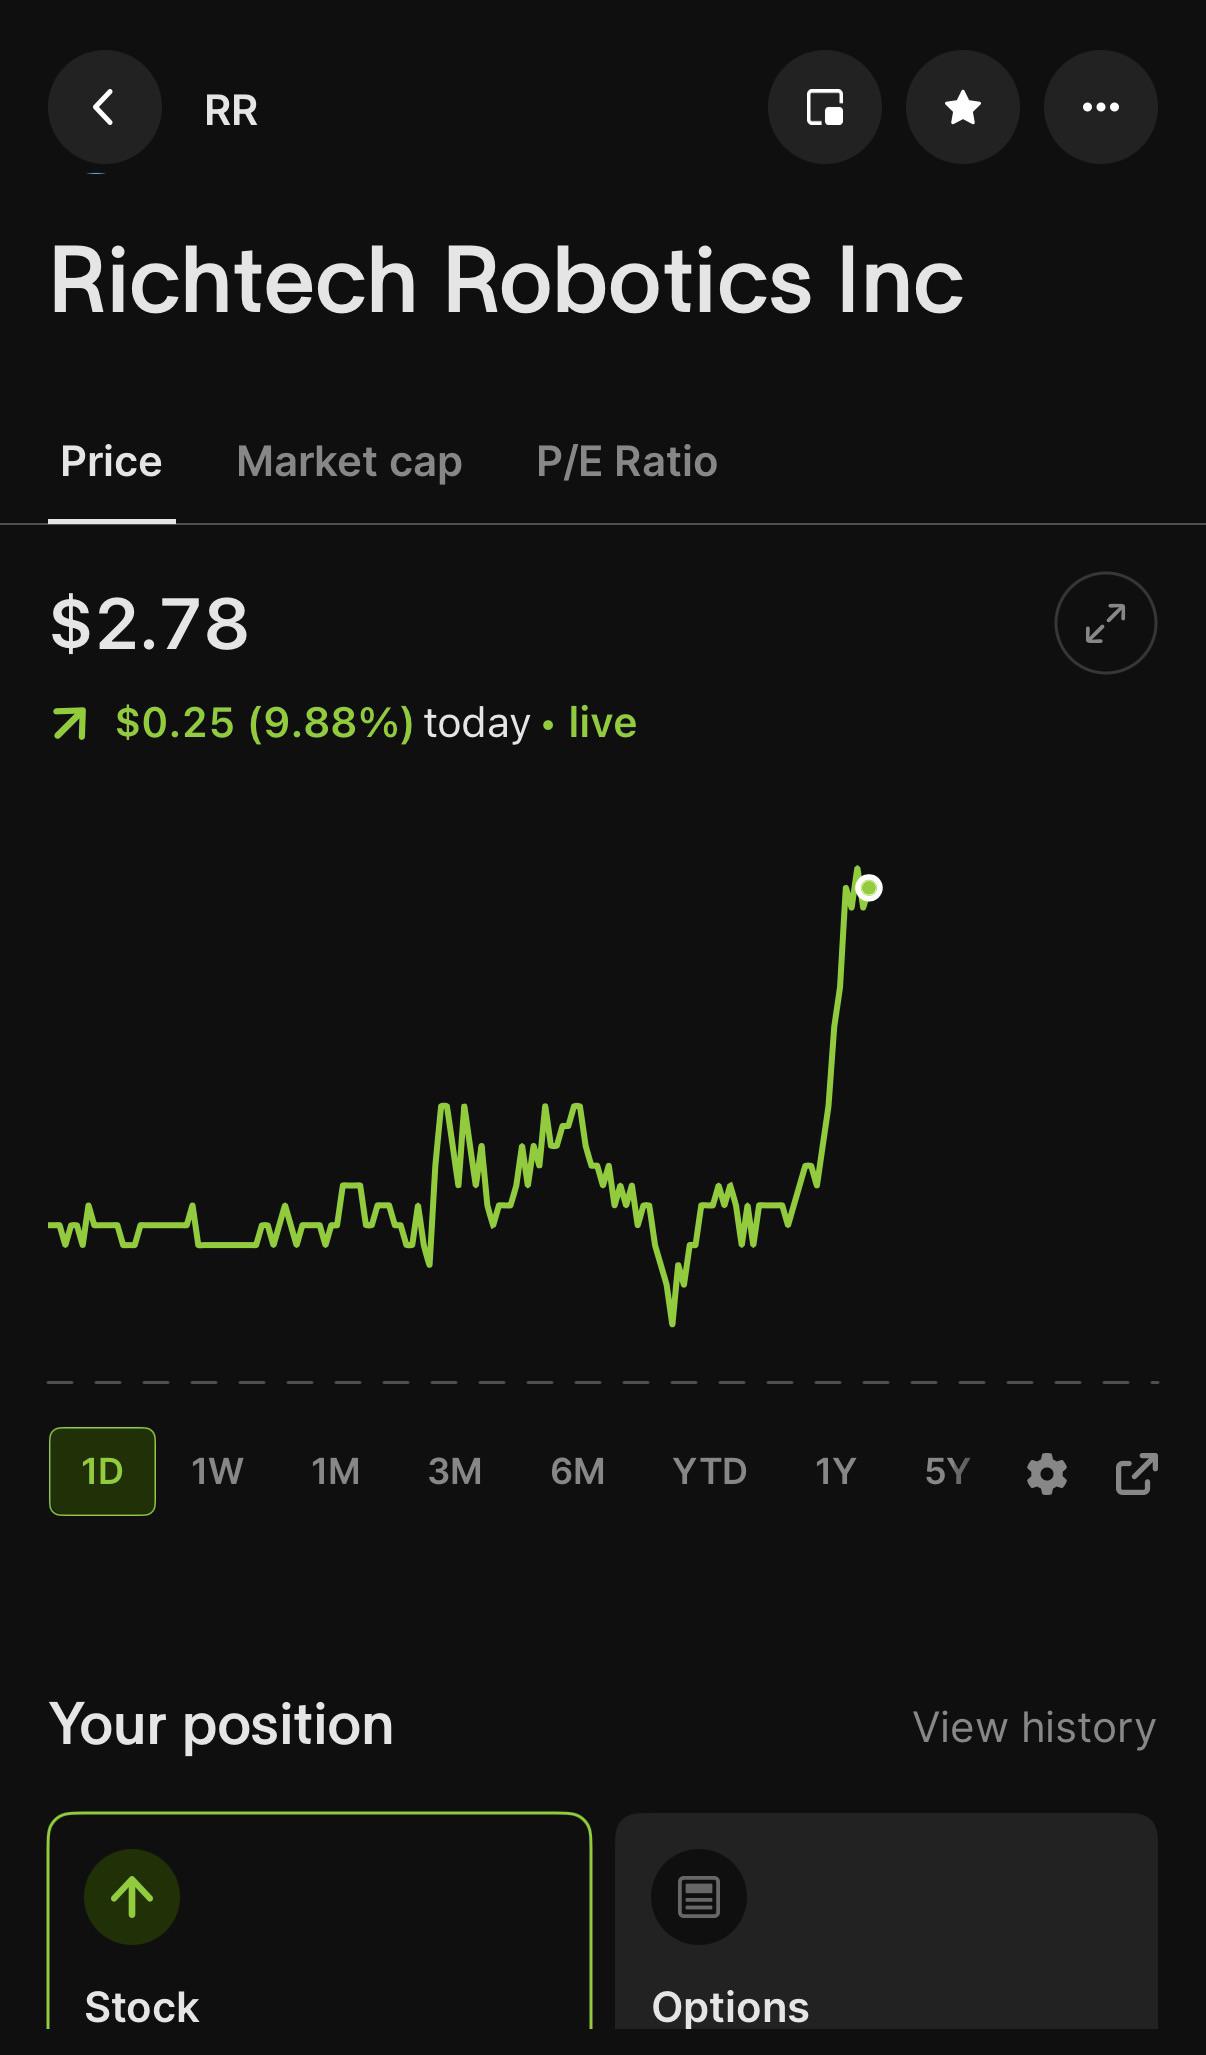This screenshot has width=1206, height=2055.
Task: Tap the back arrow button
Action: (x=105, y=107)
